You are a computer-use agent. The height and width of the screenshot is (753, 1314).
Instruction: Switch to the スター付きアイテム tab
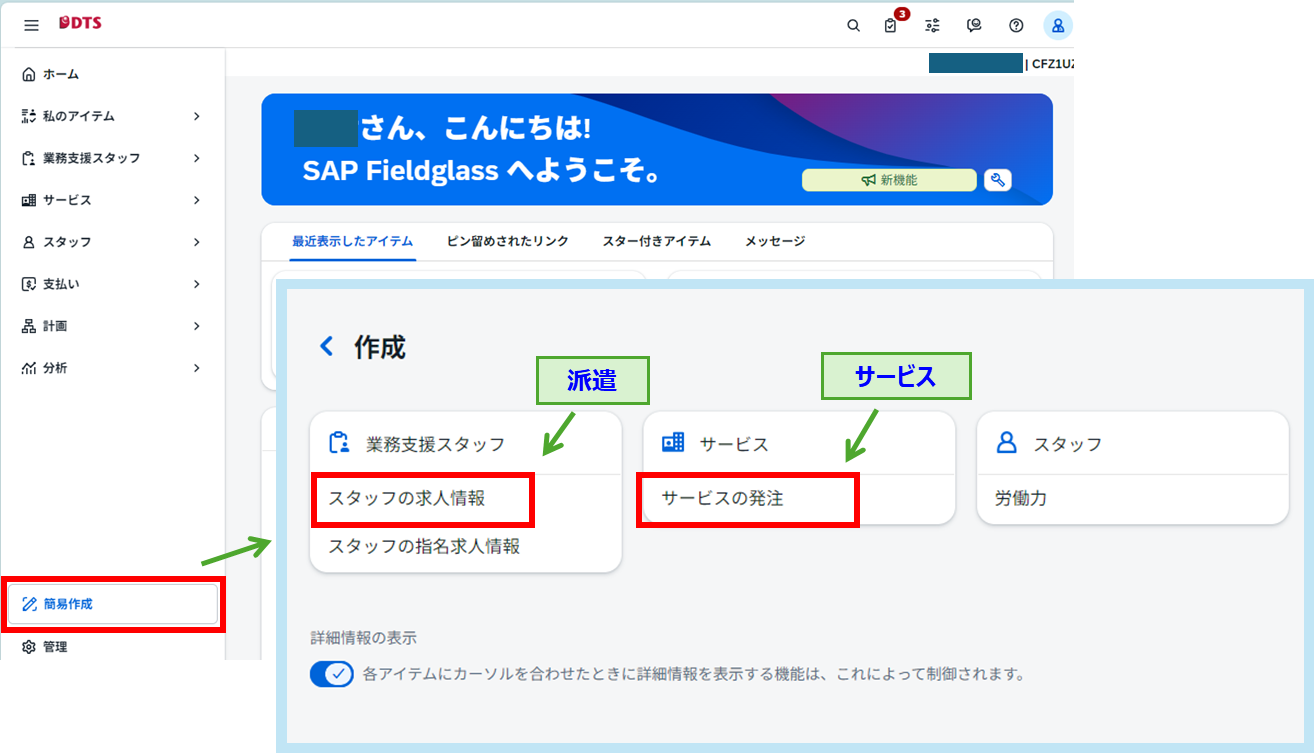tap(656, 241)
